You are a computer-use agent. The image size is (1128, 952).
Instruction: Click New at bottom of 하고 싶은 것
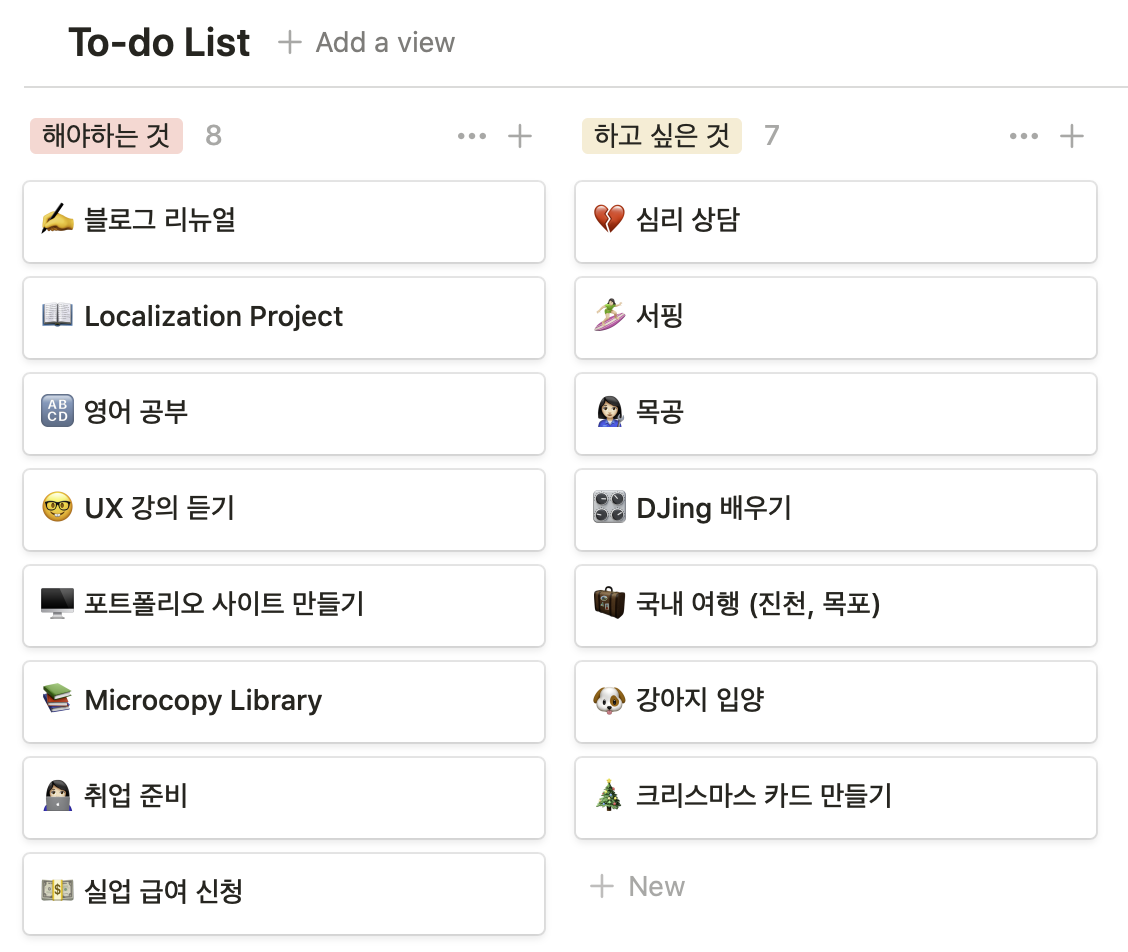click(x=637, y=887)
